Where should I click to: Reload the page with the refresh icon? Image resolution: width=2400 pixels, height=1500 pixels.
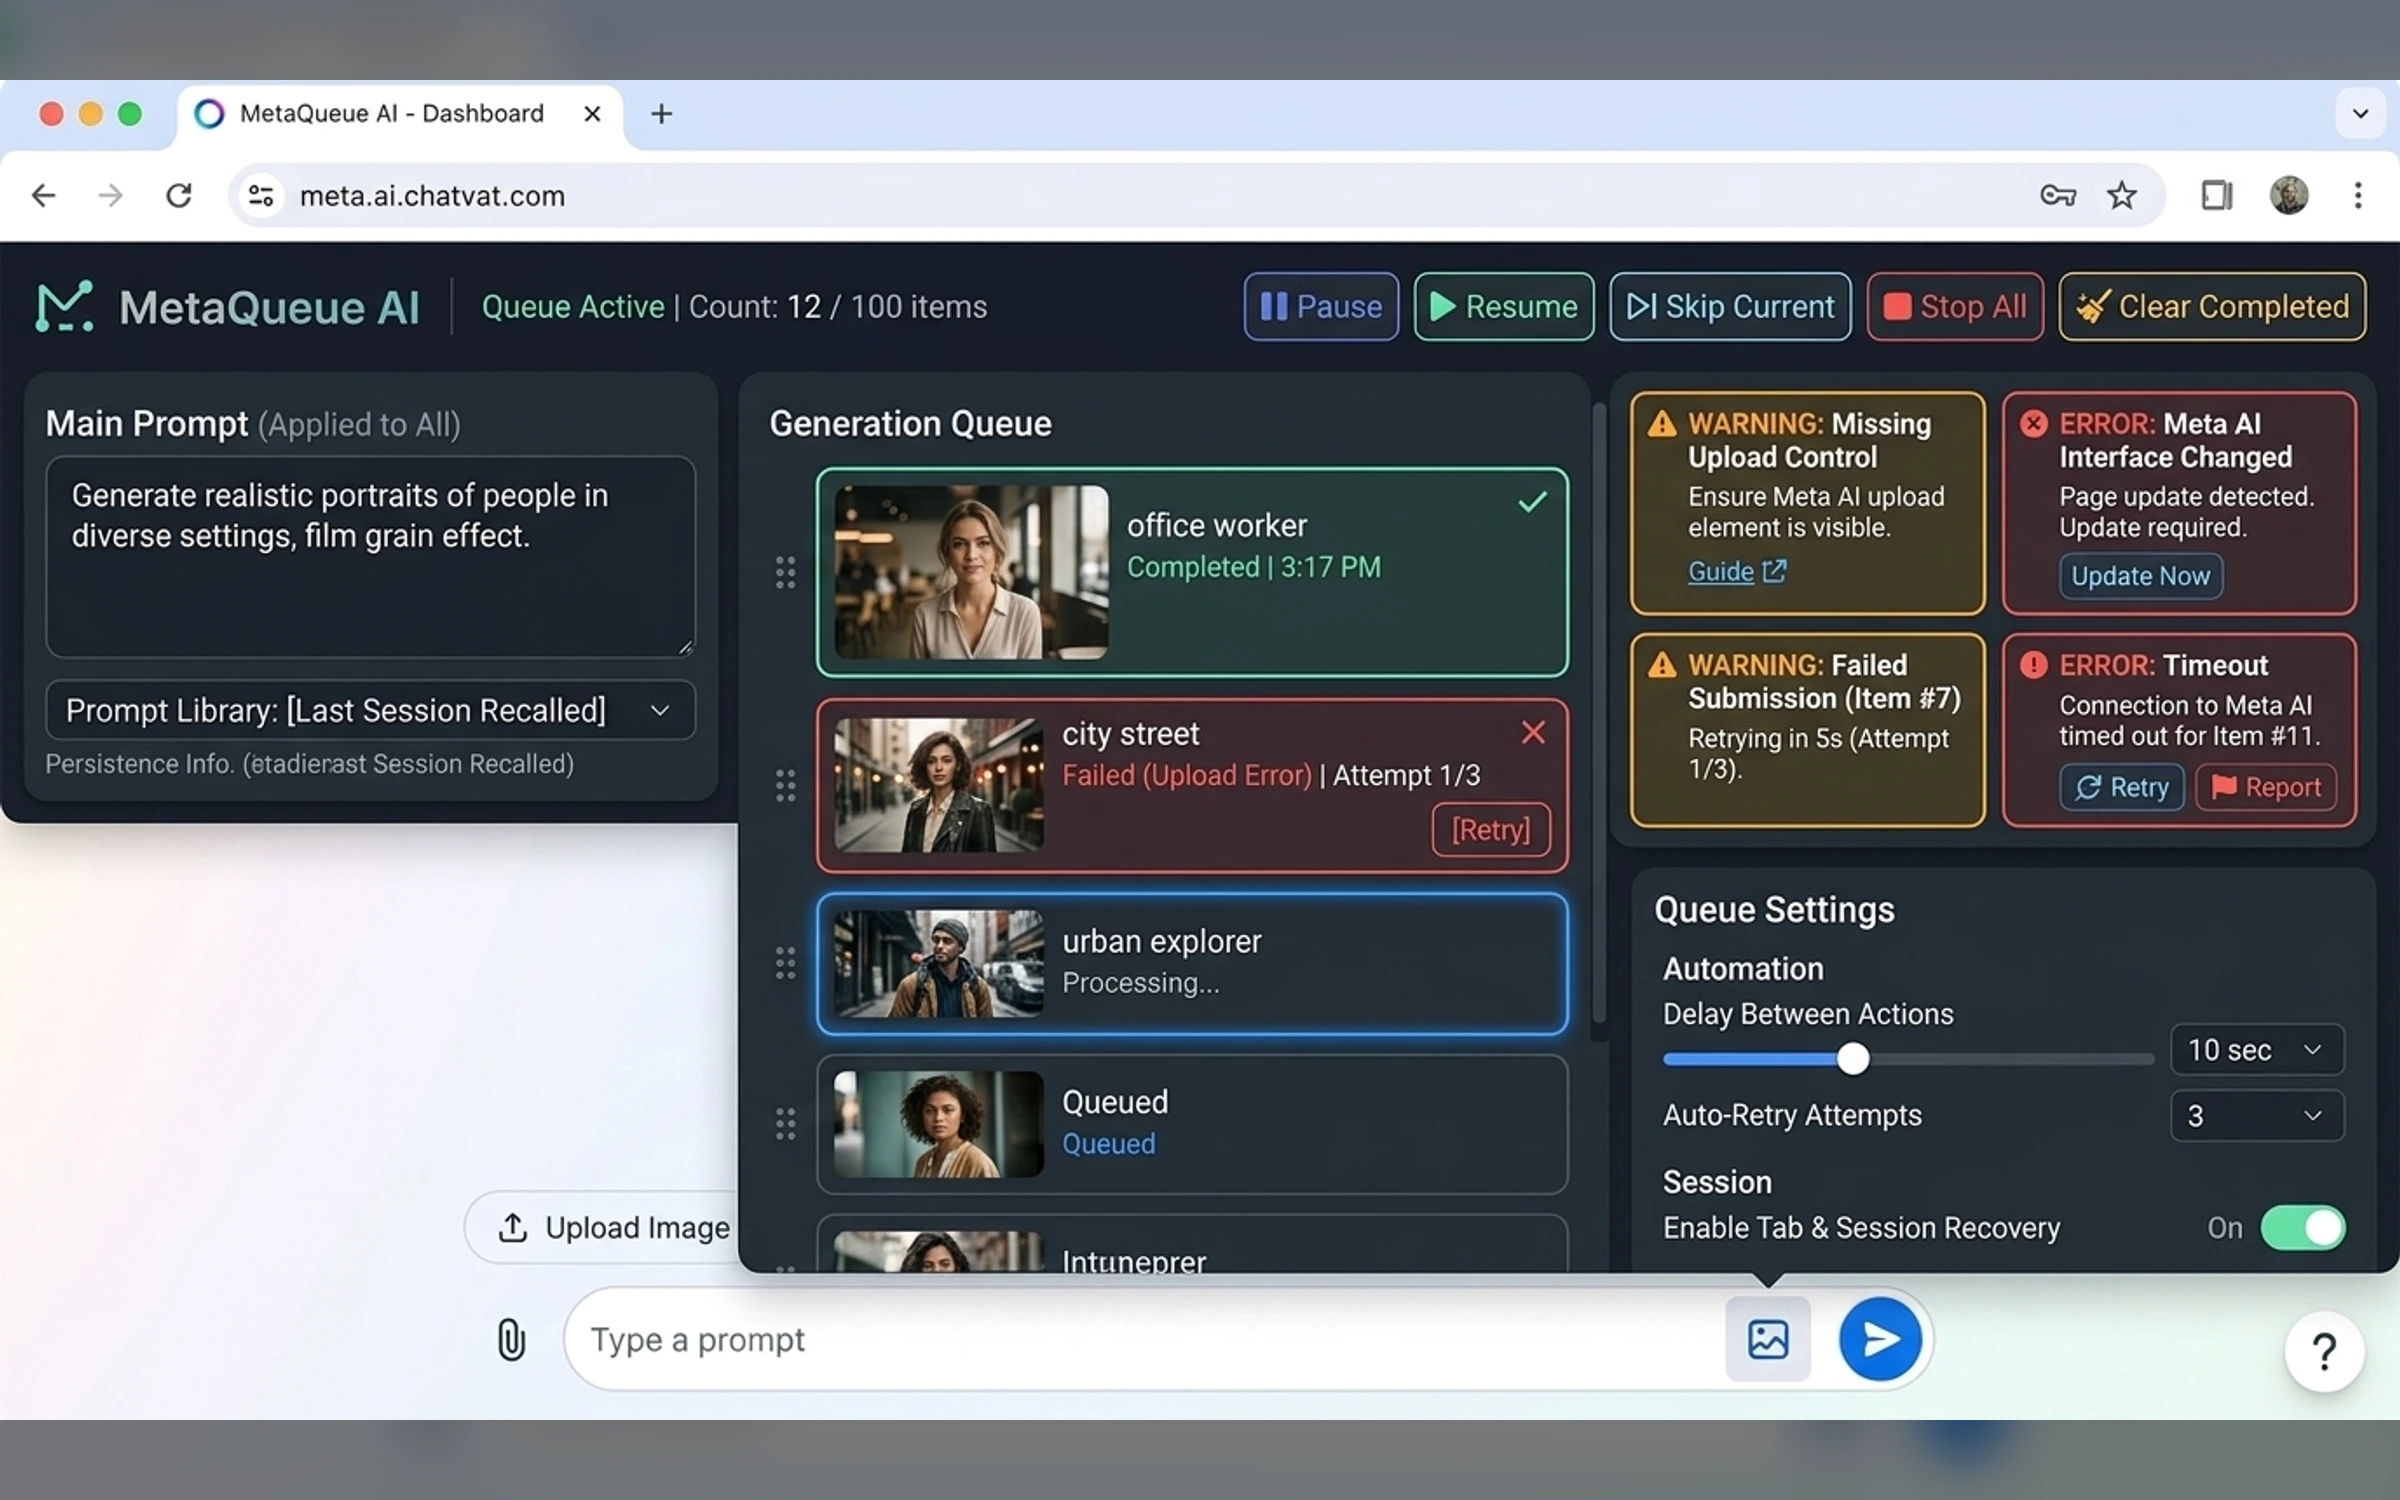(179, 195)
